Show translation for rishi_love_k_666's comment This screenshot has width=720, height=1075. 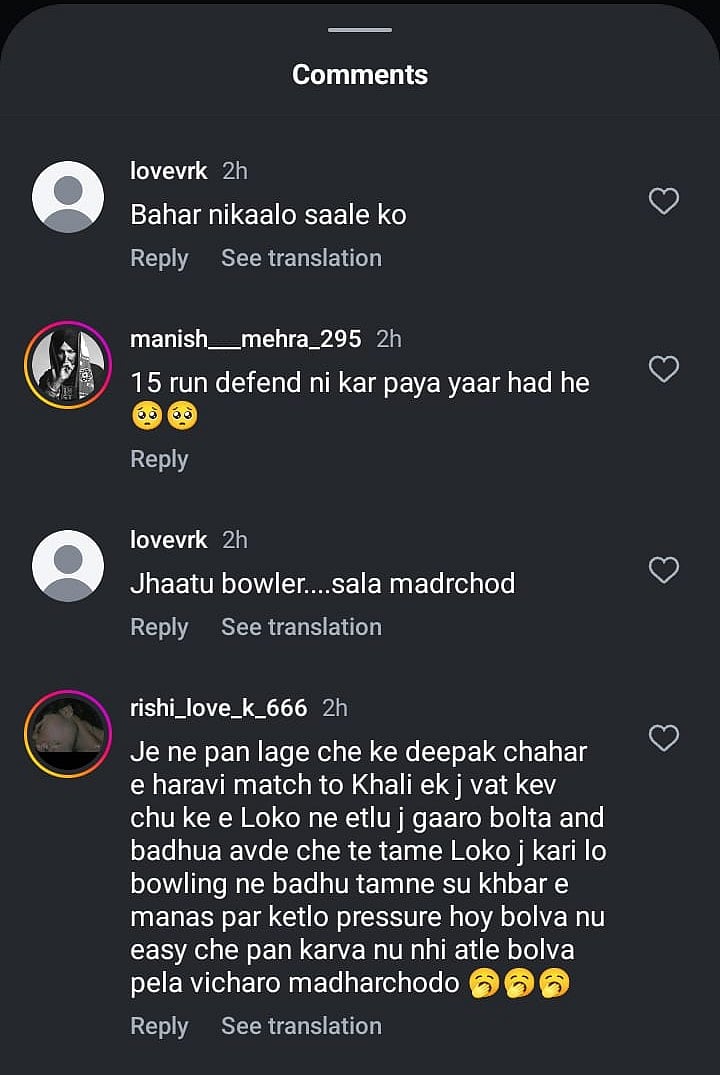click(x=301, y=1026)
